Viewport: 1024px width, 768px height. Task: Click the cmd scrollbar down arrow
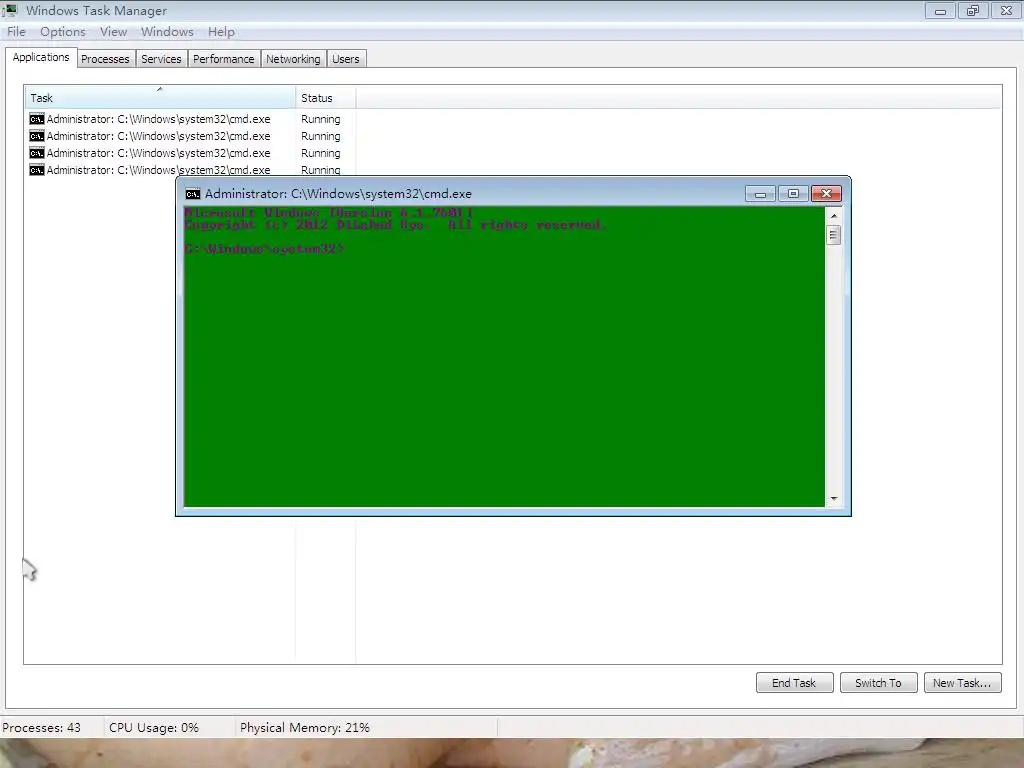833,498
